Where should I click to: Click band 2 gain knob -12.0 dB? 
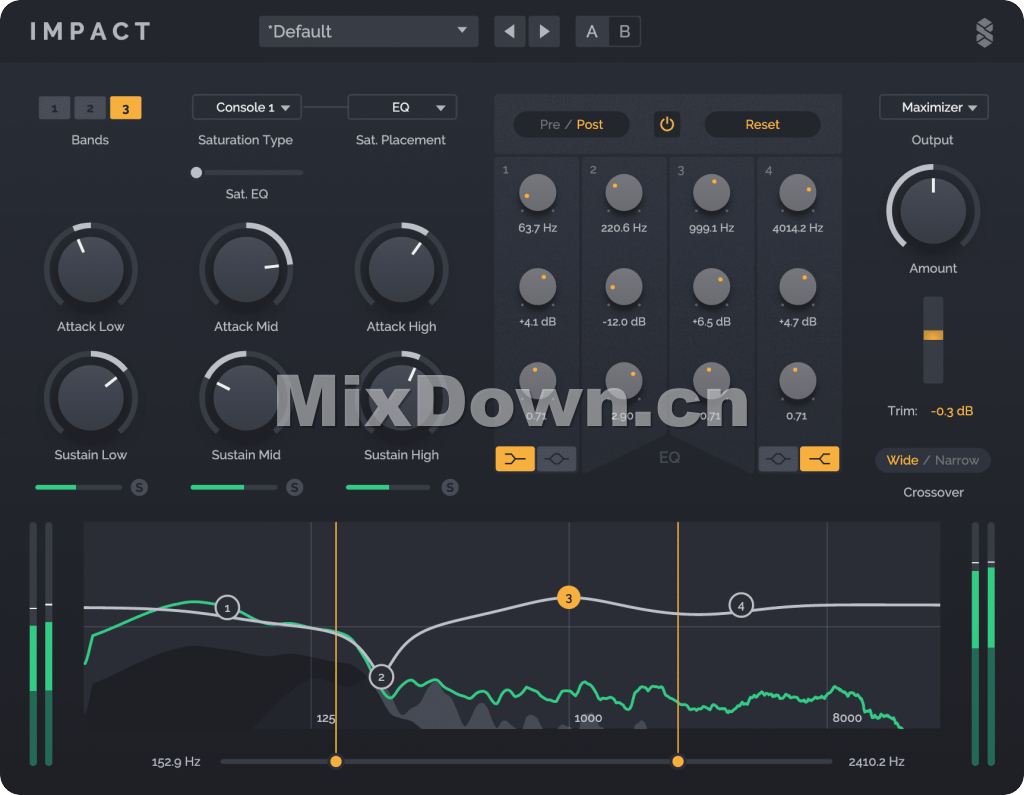[x=624, y=287]
